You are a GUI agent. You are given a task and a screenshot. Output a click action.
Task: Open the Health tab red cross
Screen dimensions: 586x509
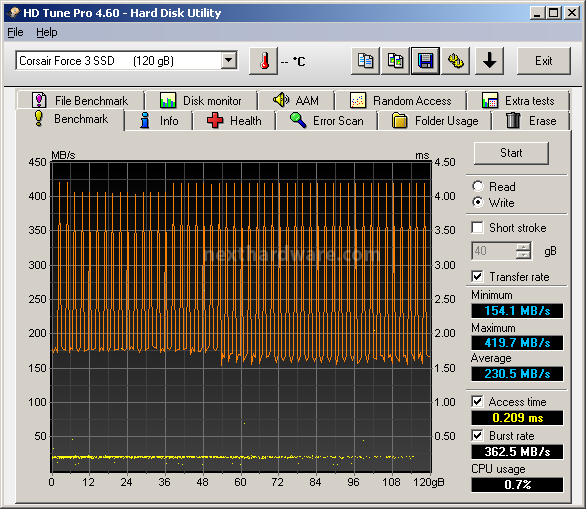click(234, 121)
